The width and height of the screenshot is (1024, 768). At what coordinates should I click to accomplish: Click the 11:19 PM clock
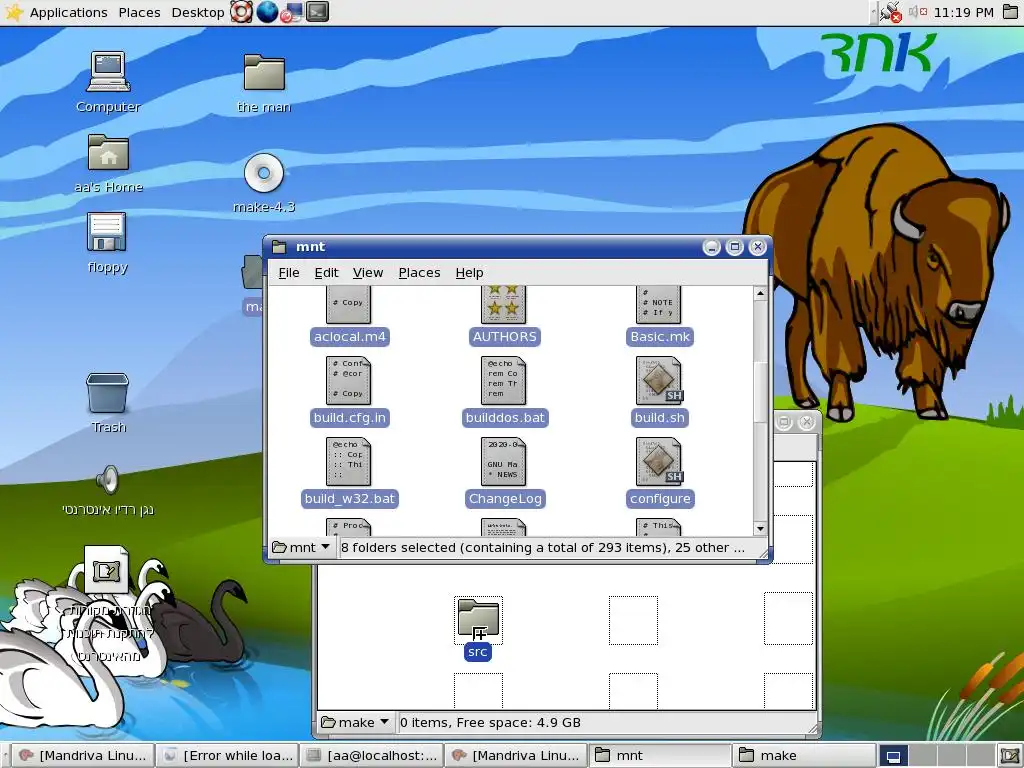pyautogui.click(x=964, y=12)
